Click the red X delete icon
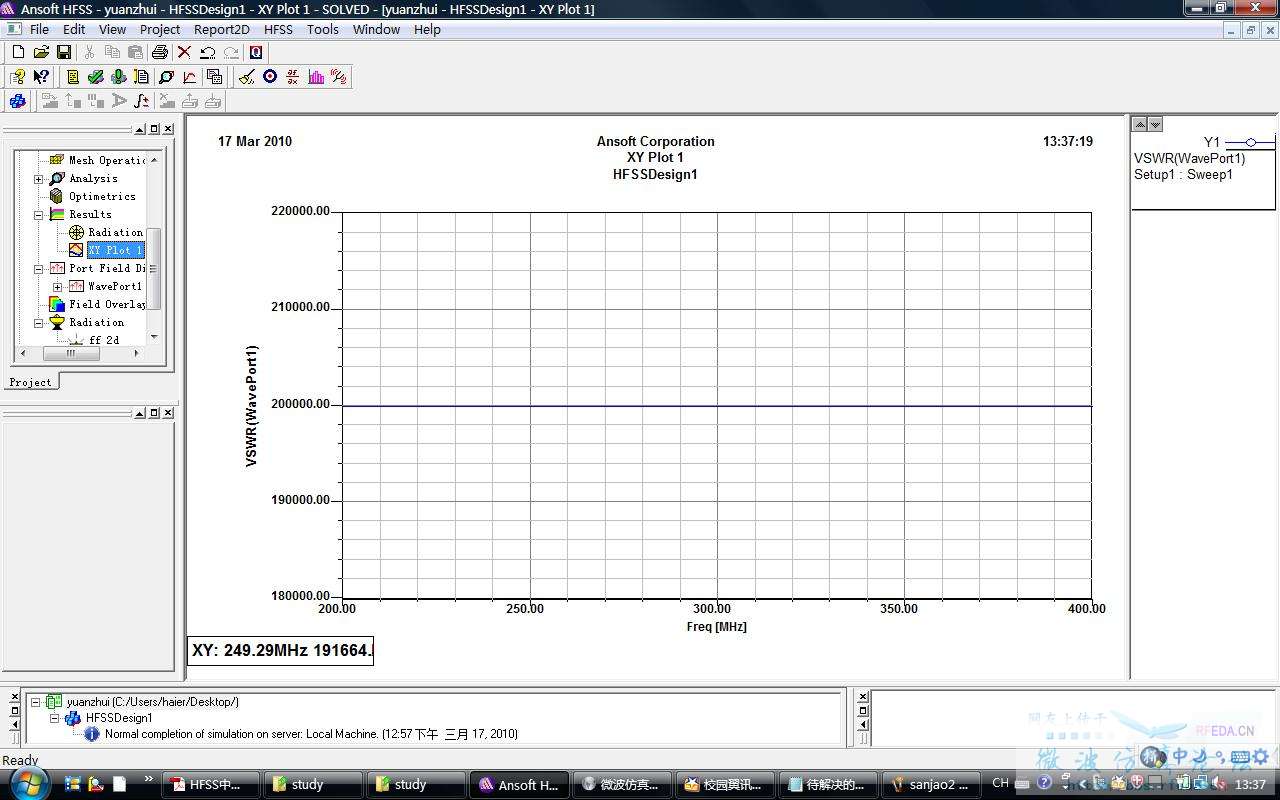This screenshot has width=1280, height=800. point(184,52)
